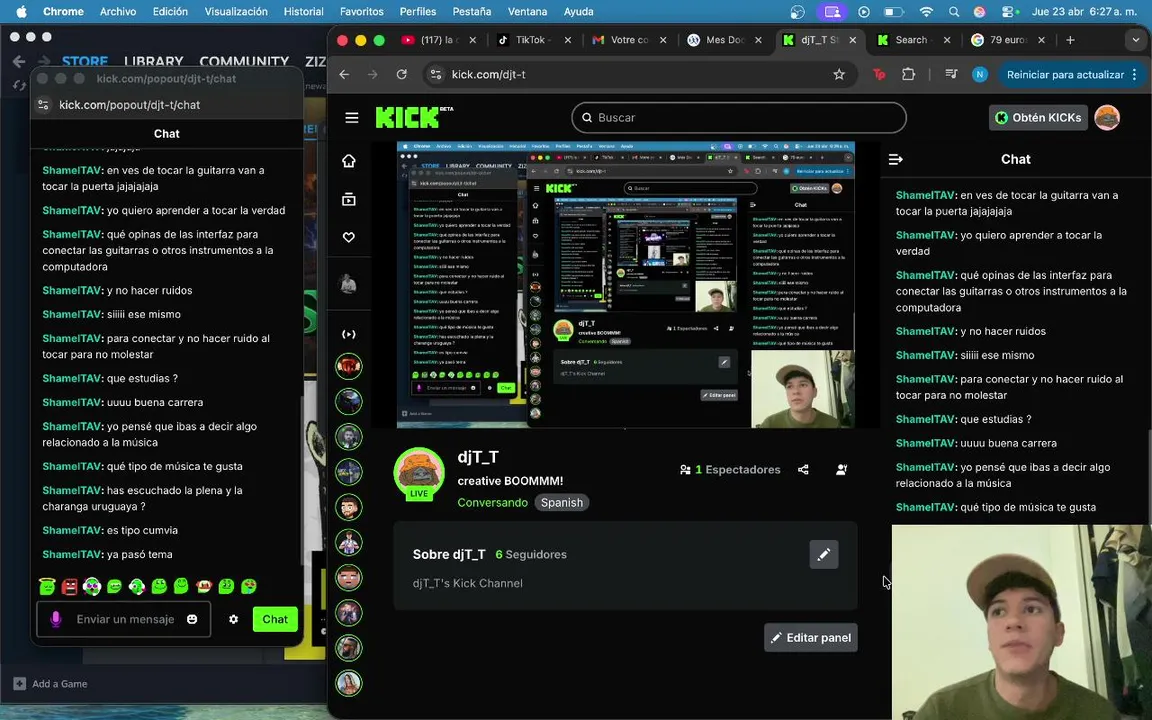Insert the red angry face emote
The width and height of the screenshot is (1152, 720).
(x=69, y=586)
